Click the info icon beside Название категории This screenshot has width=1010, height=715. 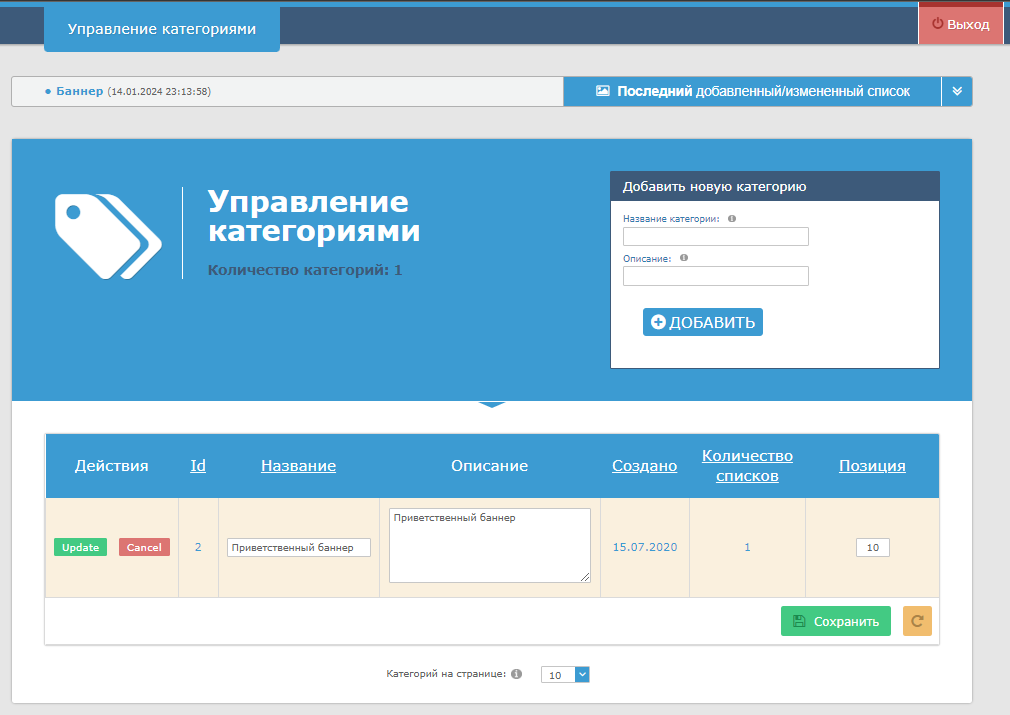click(732, 219)
